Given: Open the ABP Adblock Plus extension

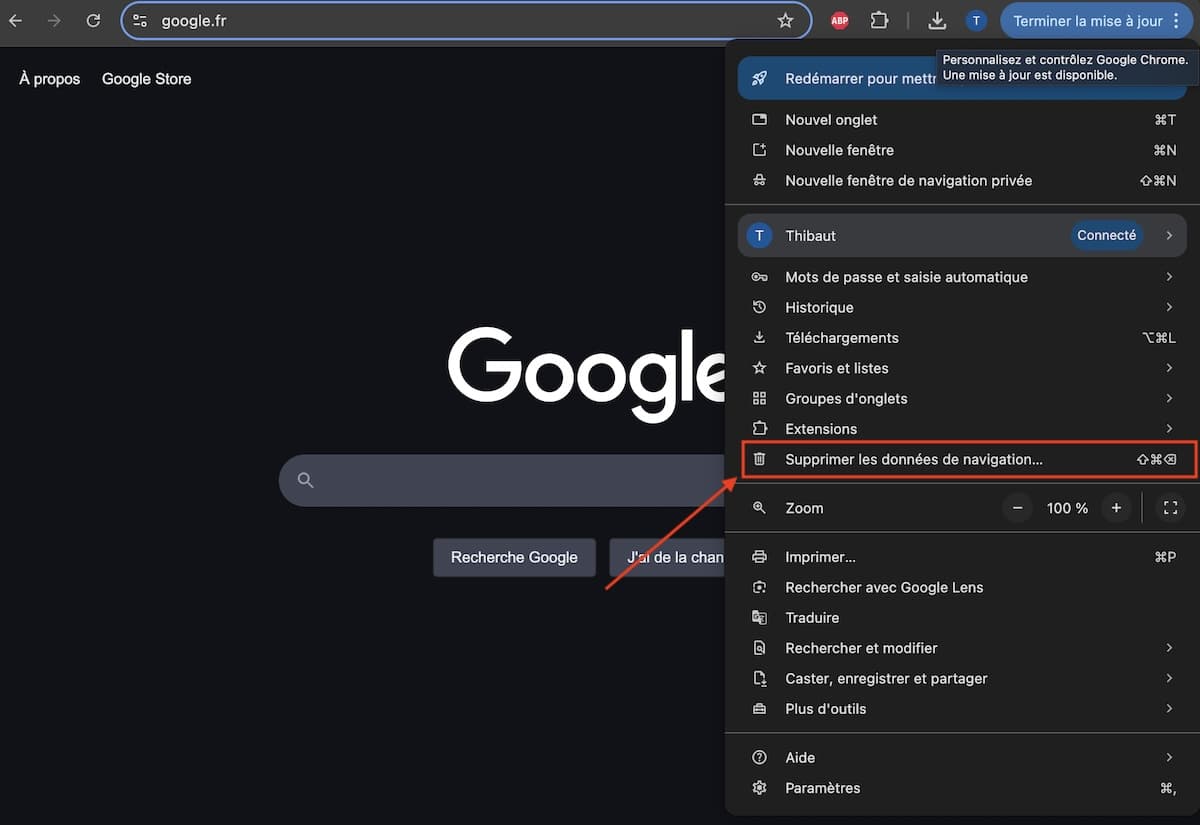Looking at the screenshot, I should (x=840, y=20).
